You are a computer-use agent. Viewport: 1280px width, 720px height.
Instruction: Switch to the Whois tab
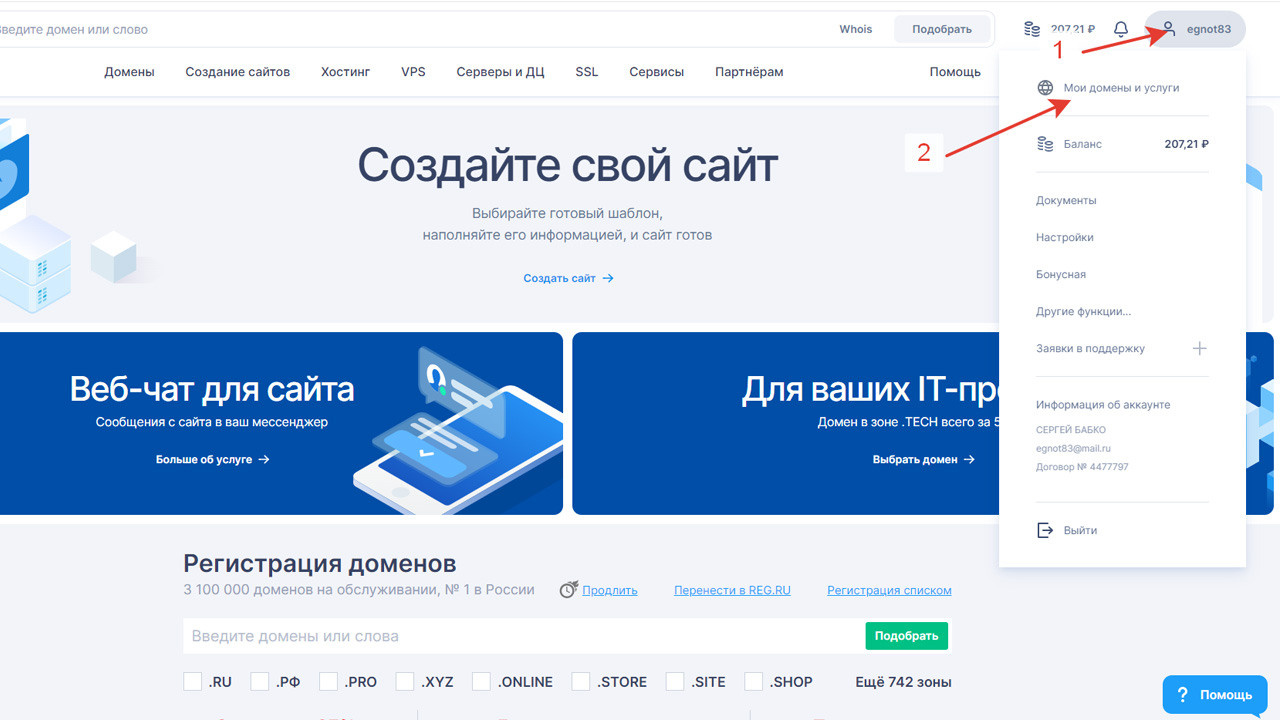855,29
